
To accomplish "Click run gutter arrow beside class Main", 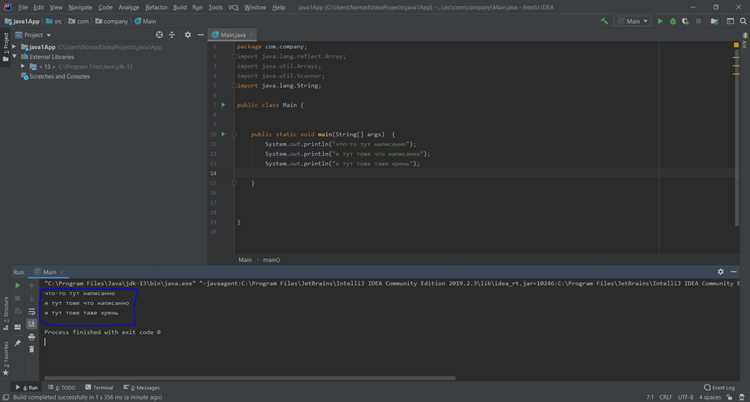I will pos(223,105).
